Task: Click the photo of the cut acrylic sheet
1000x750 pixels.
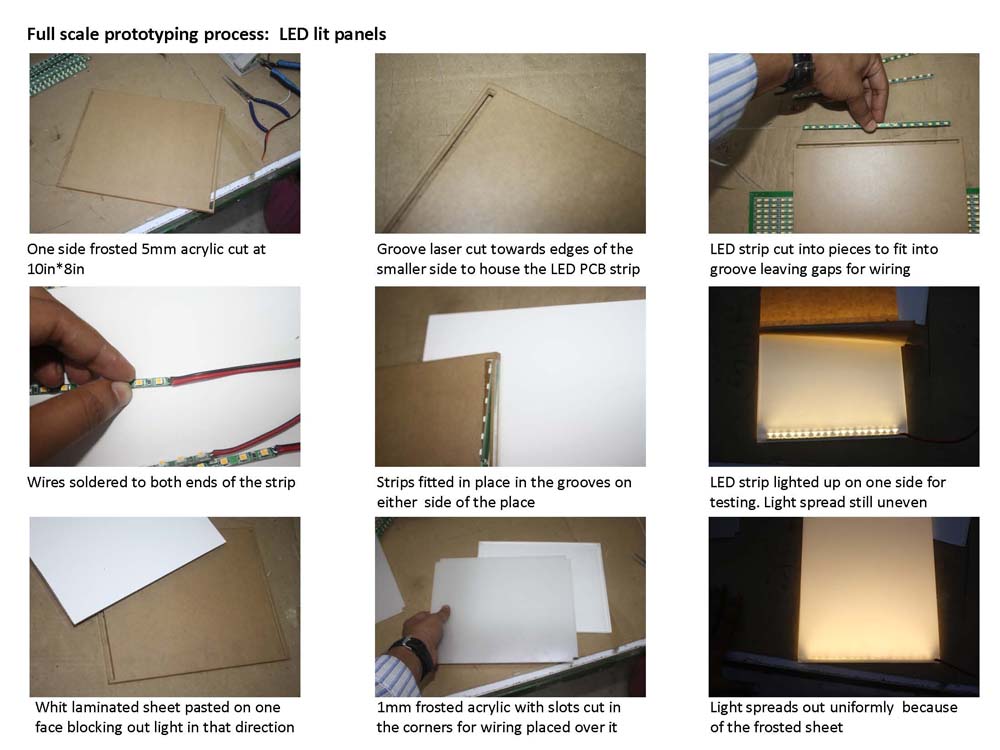Action: point(165,143)
